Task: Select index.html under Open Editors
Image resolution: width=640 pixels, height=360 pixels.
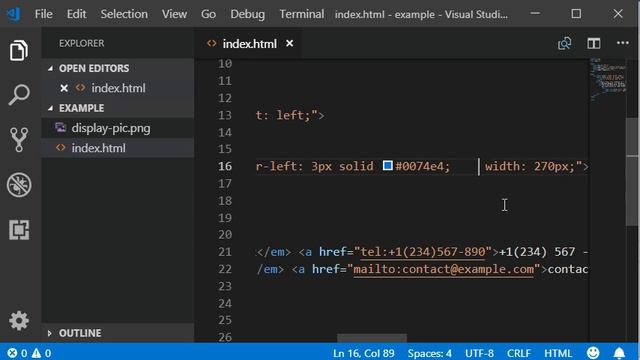Action: 118,88
